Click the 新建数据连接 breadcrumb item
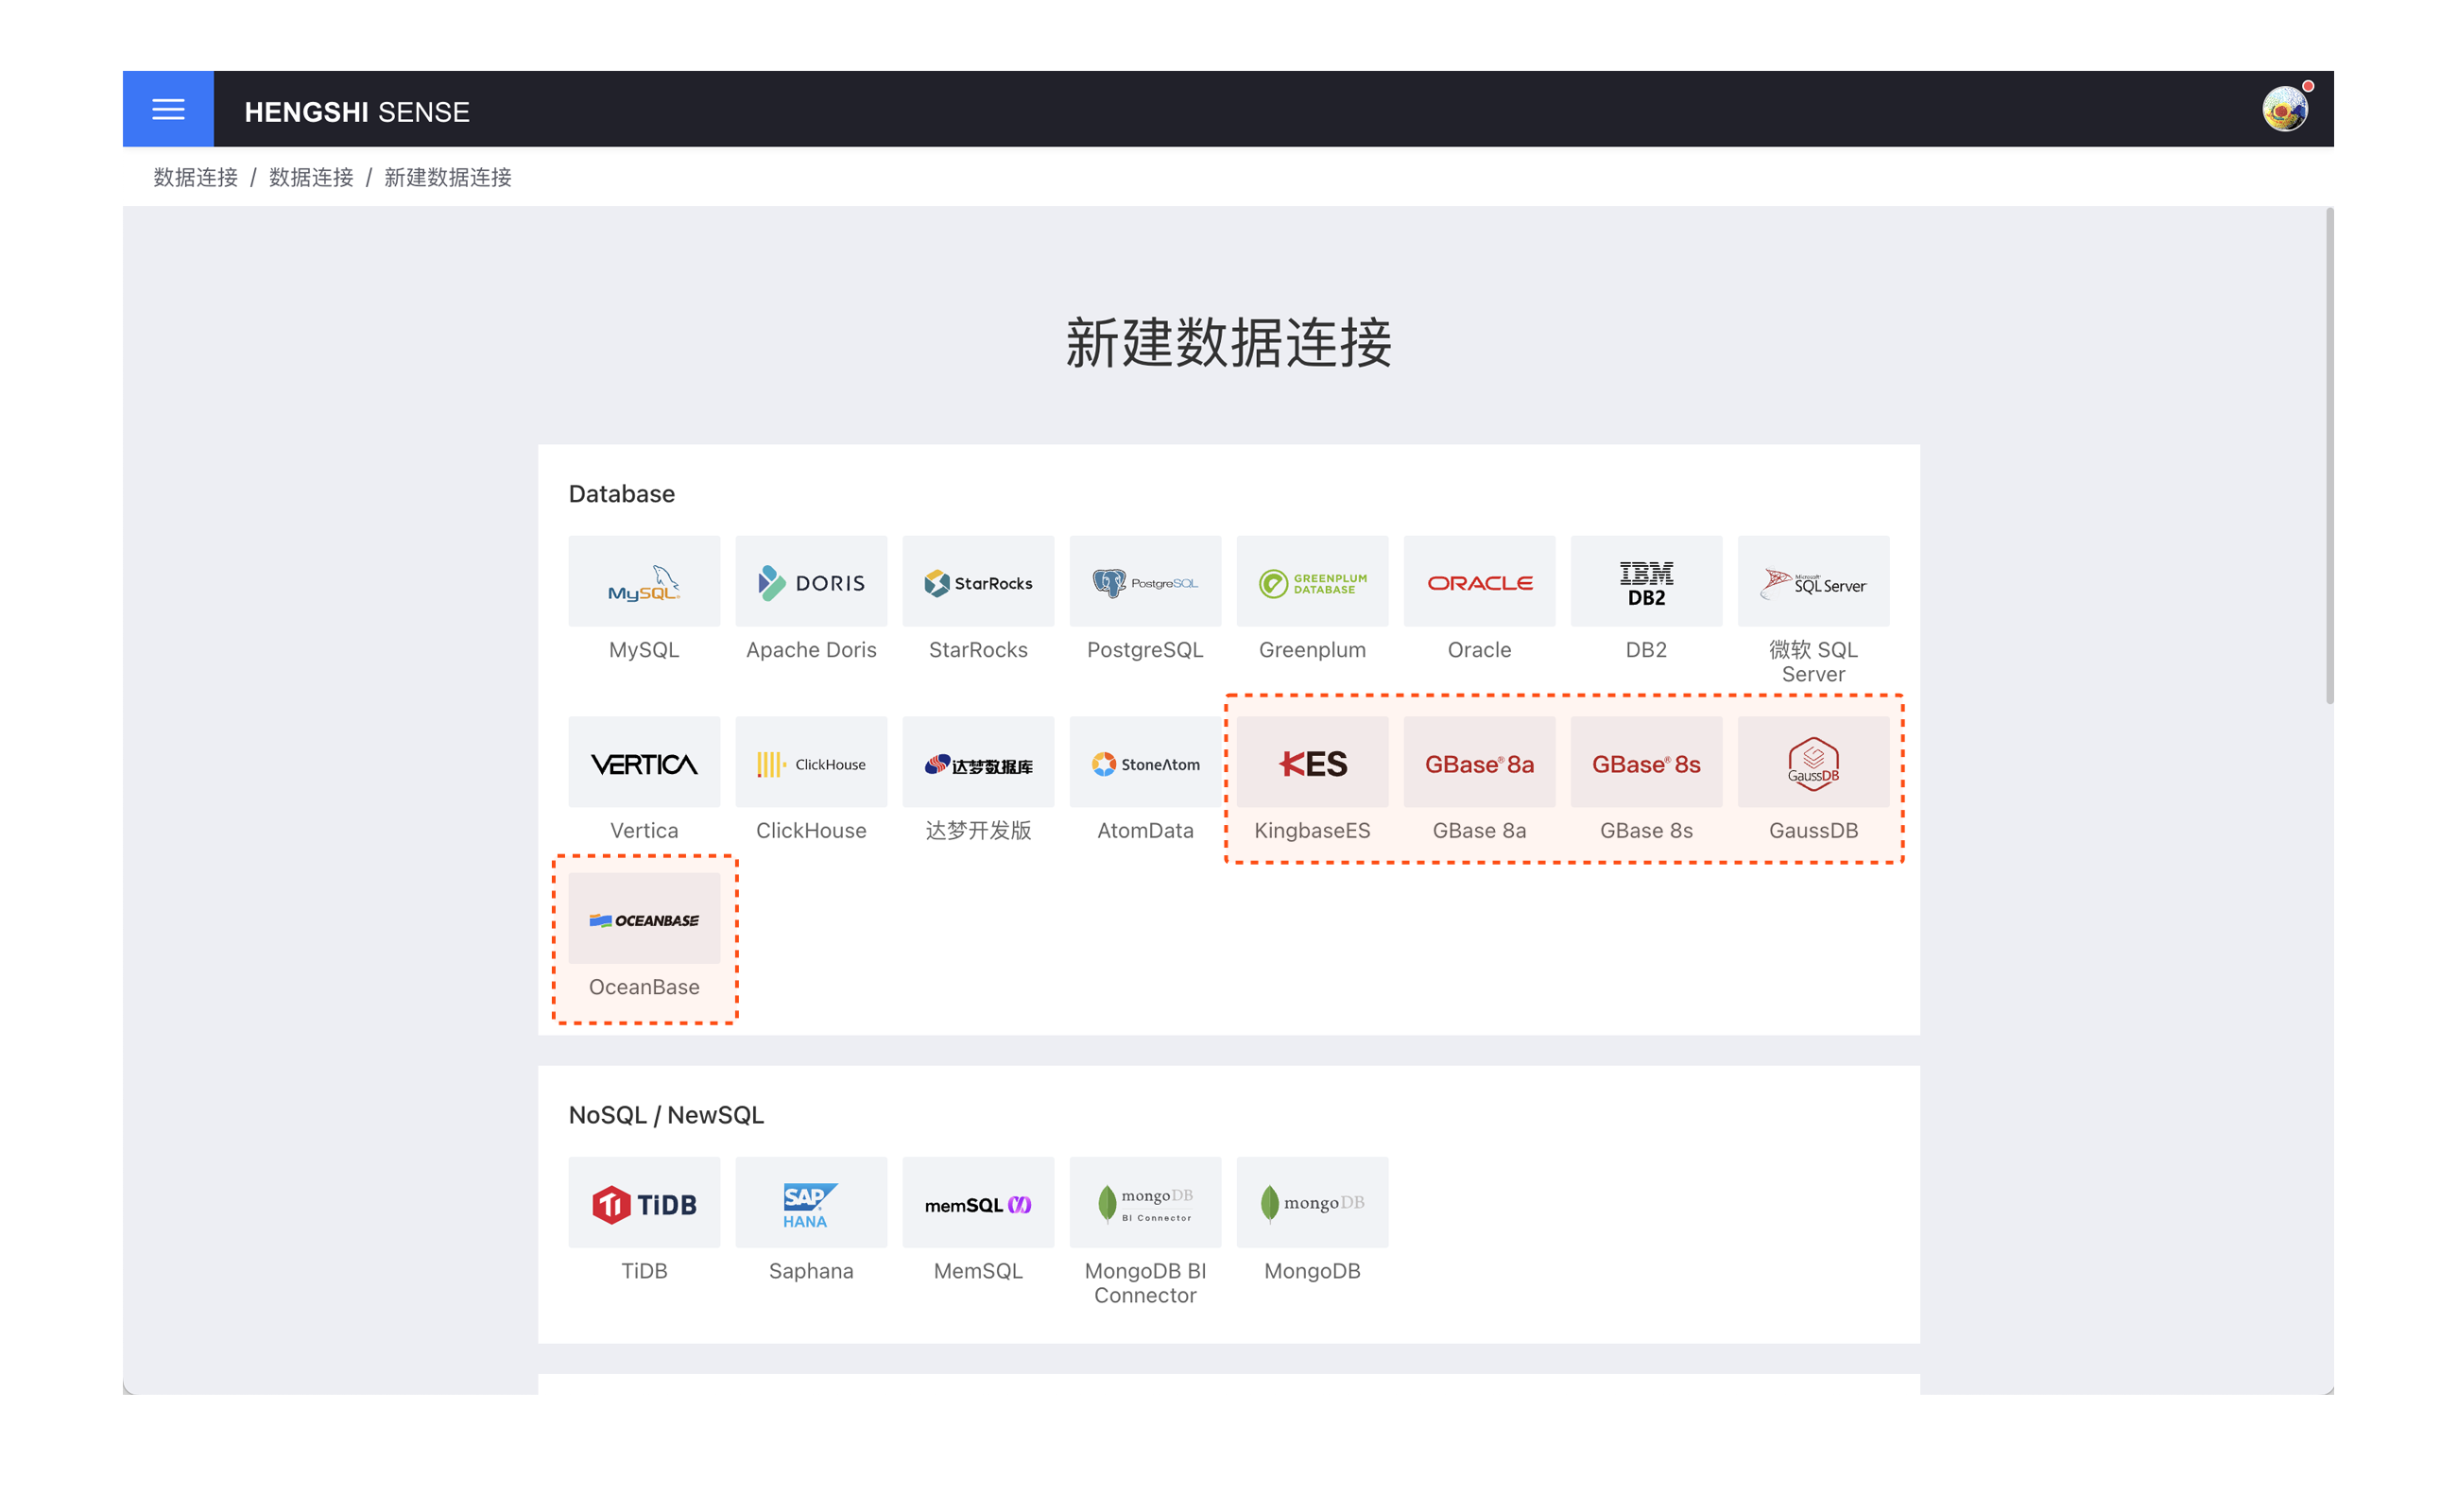This screenshot has width=2457, height=1512. point(448,177)
